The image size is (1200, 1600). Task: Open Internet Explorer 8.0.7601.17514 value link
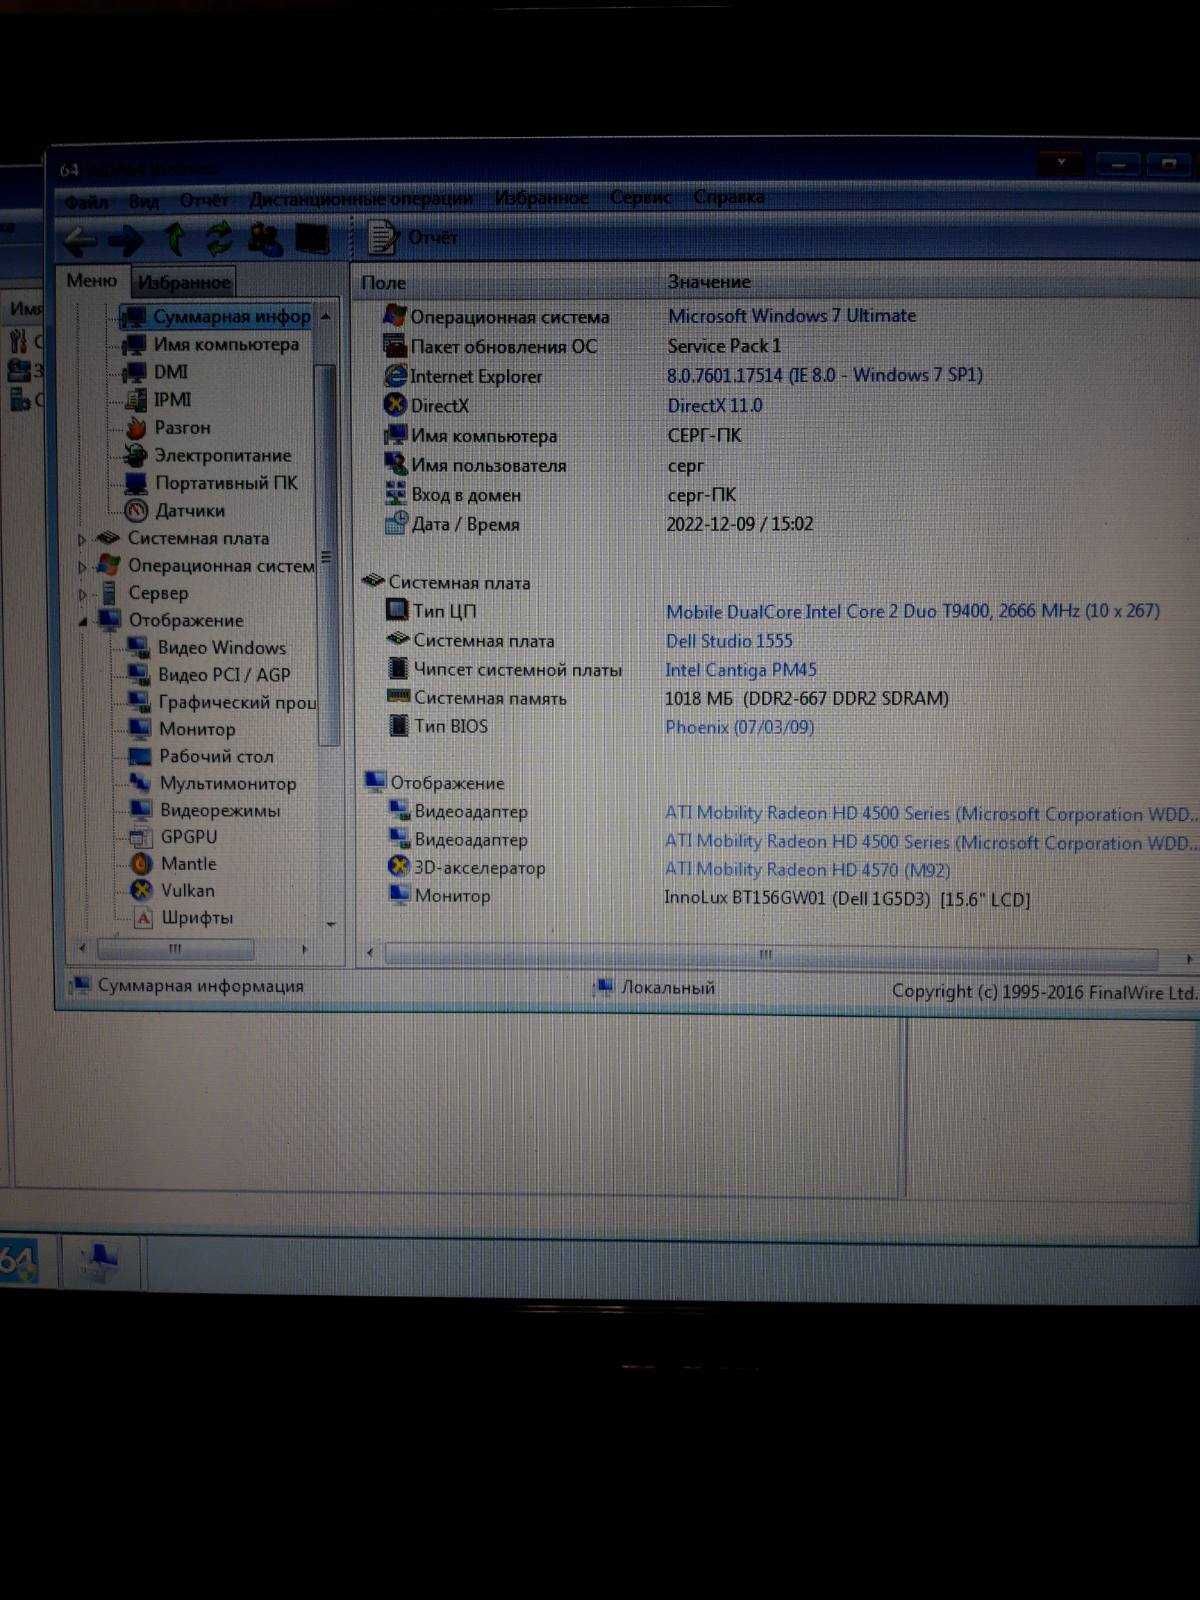point(825,375)
